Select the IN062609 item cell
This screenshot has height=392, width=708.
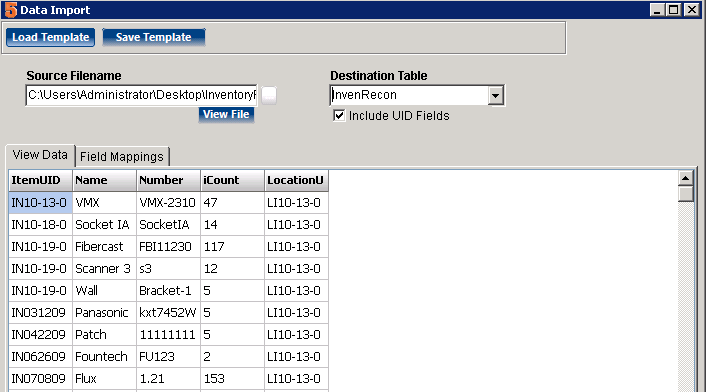(41, 357)
